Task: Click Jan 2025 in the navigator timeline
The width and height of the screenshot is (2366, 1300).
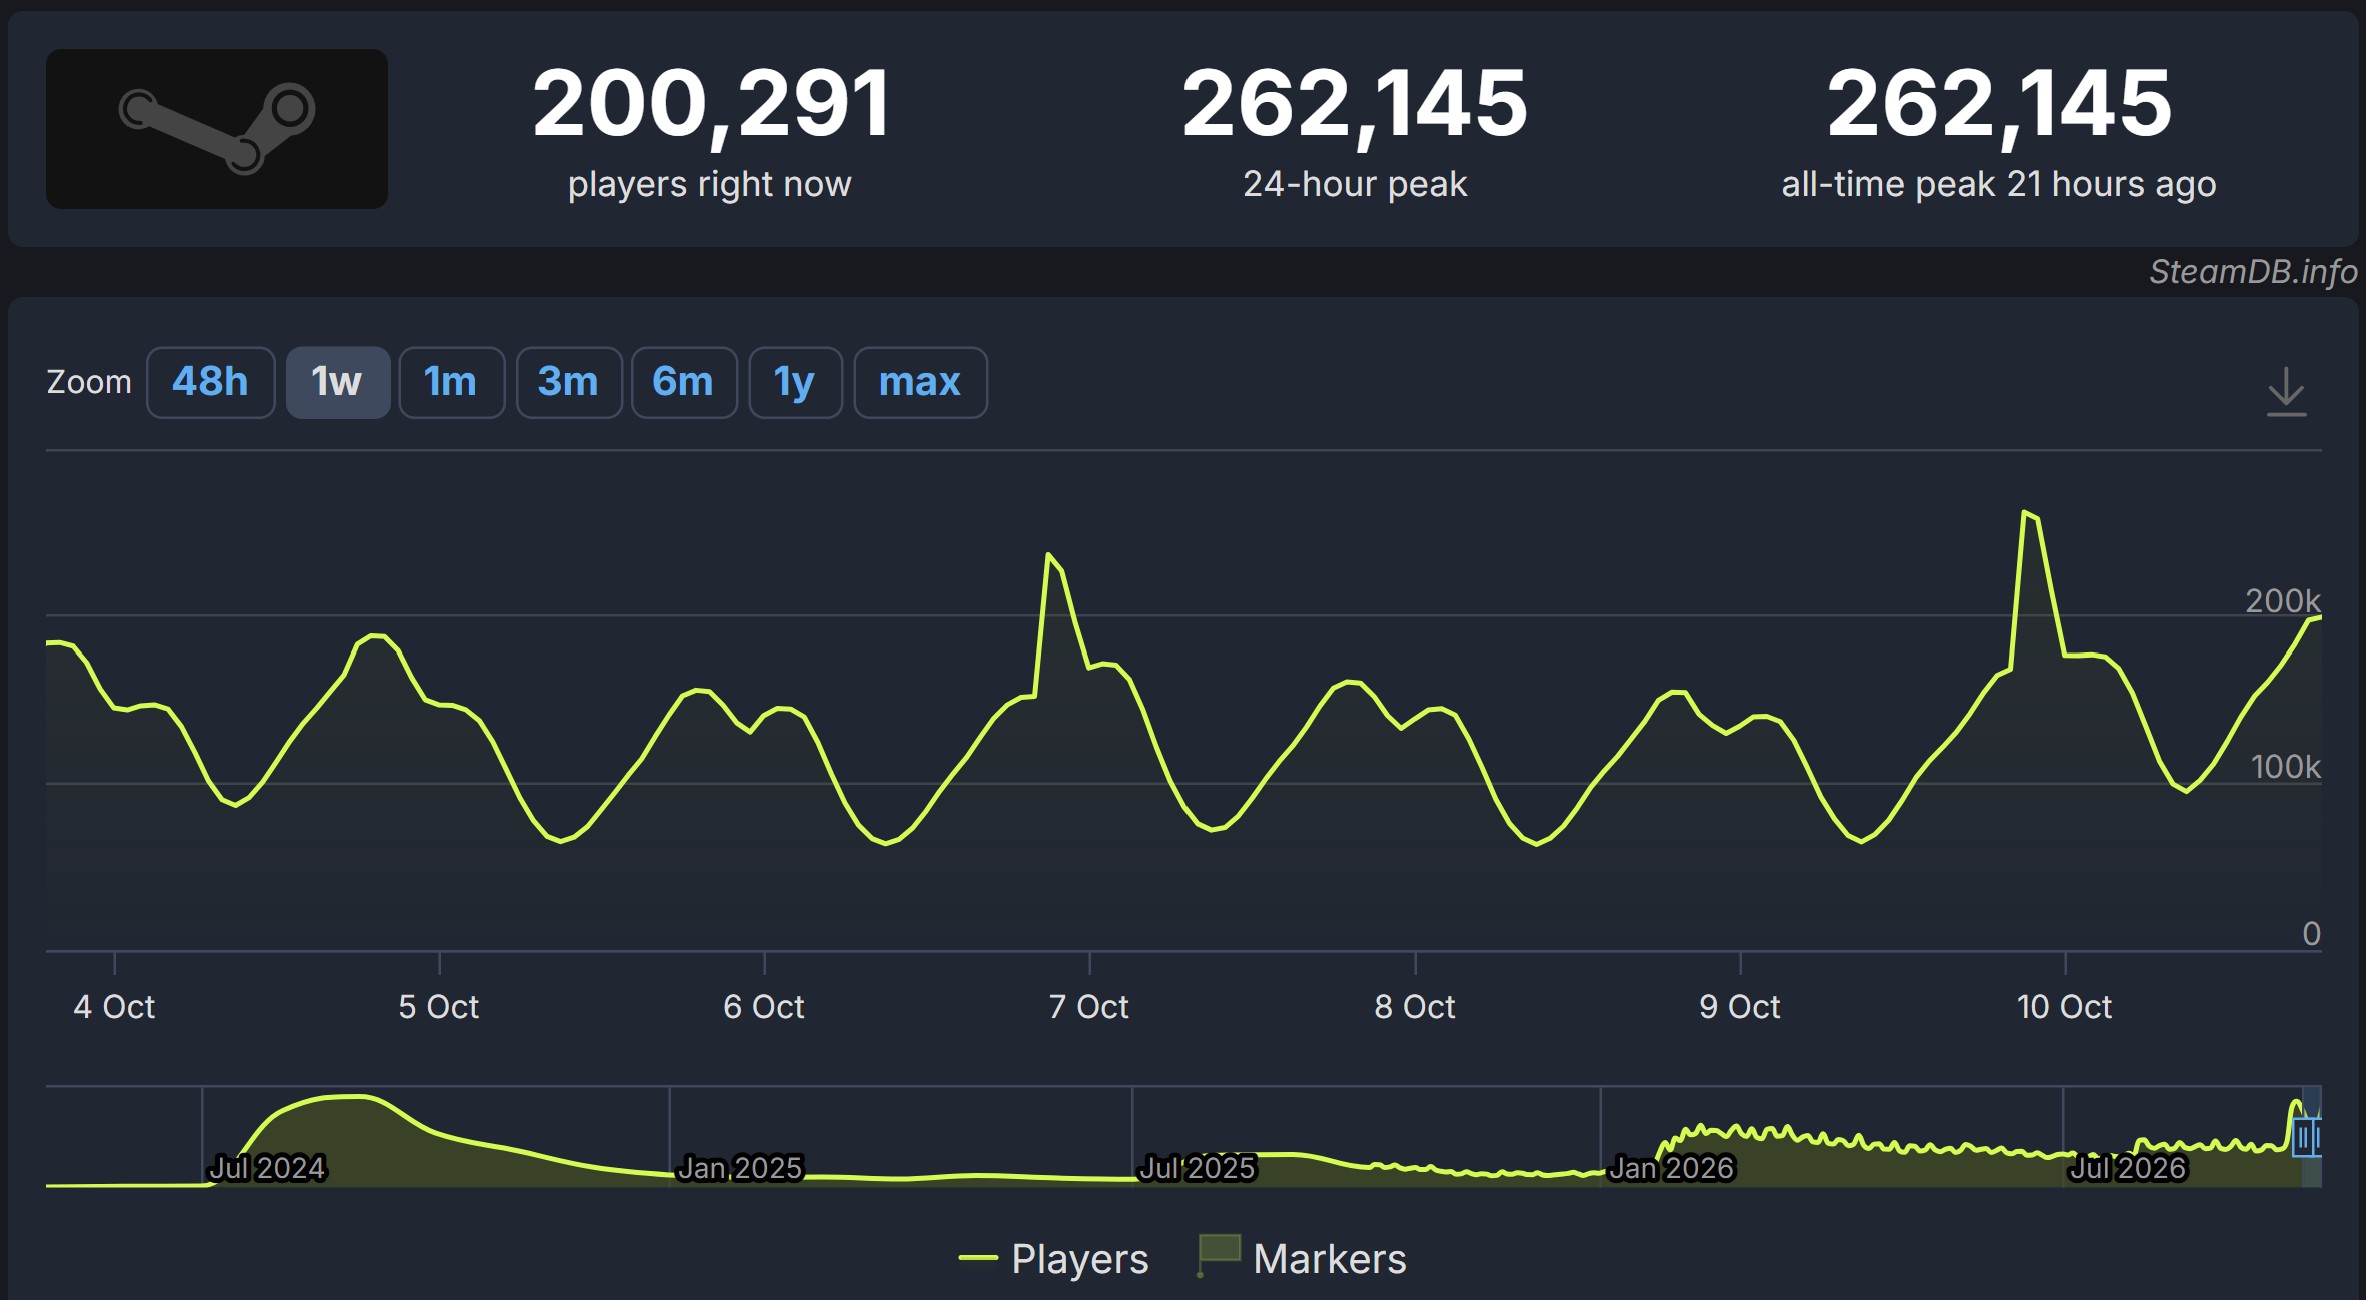Action: [740, 1168]
